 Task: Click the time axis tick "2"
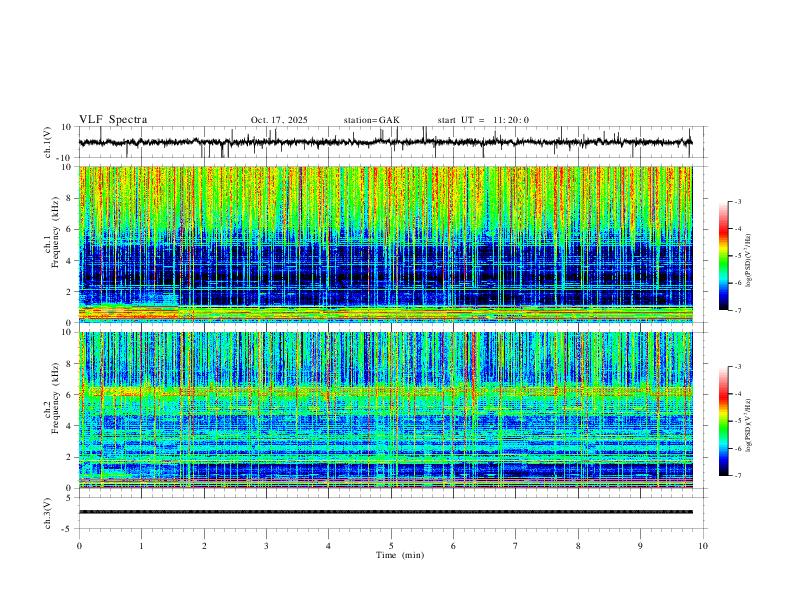click(204, 546)
